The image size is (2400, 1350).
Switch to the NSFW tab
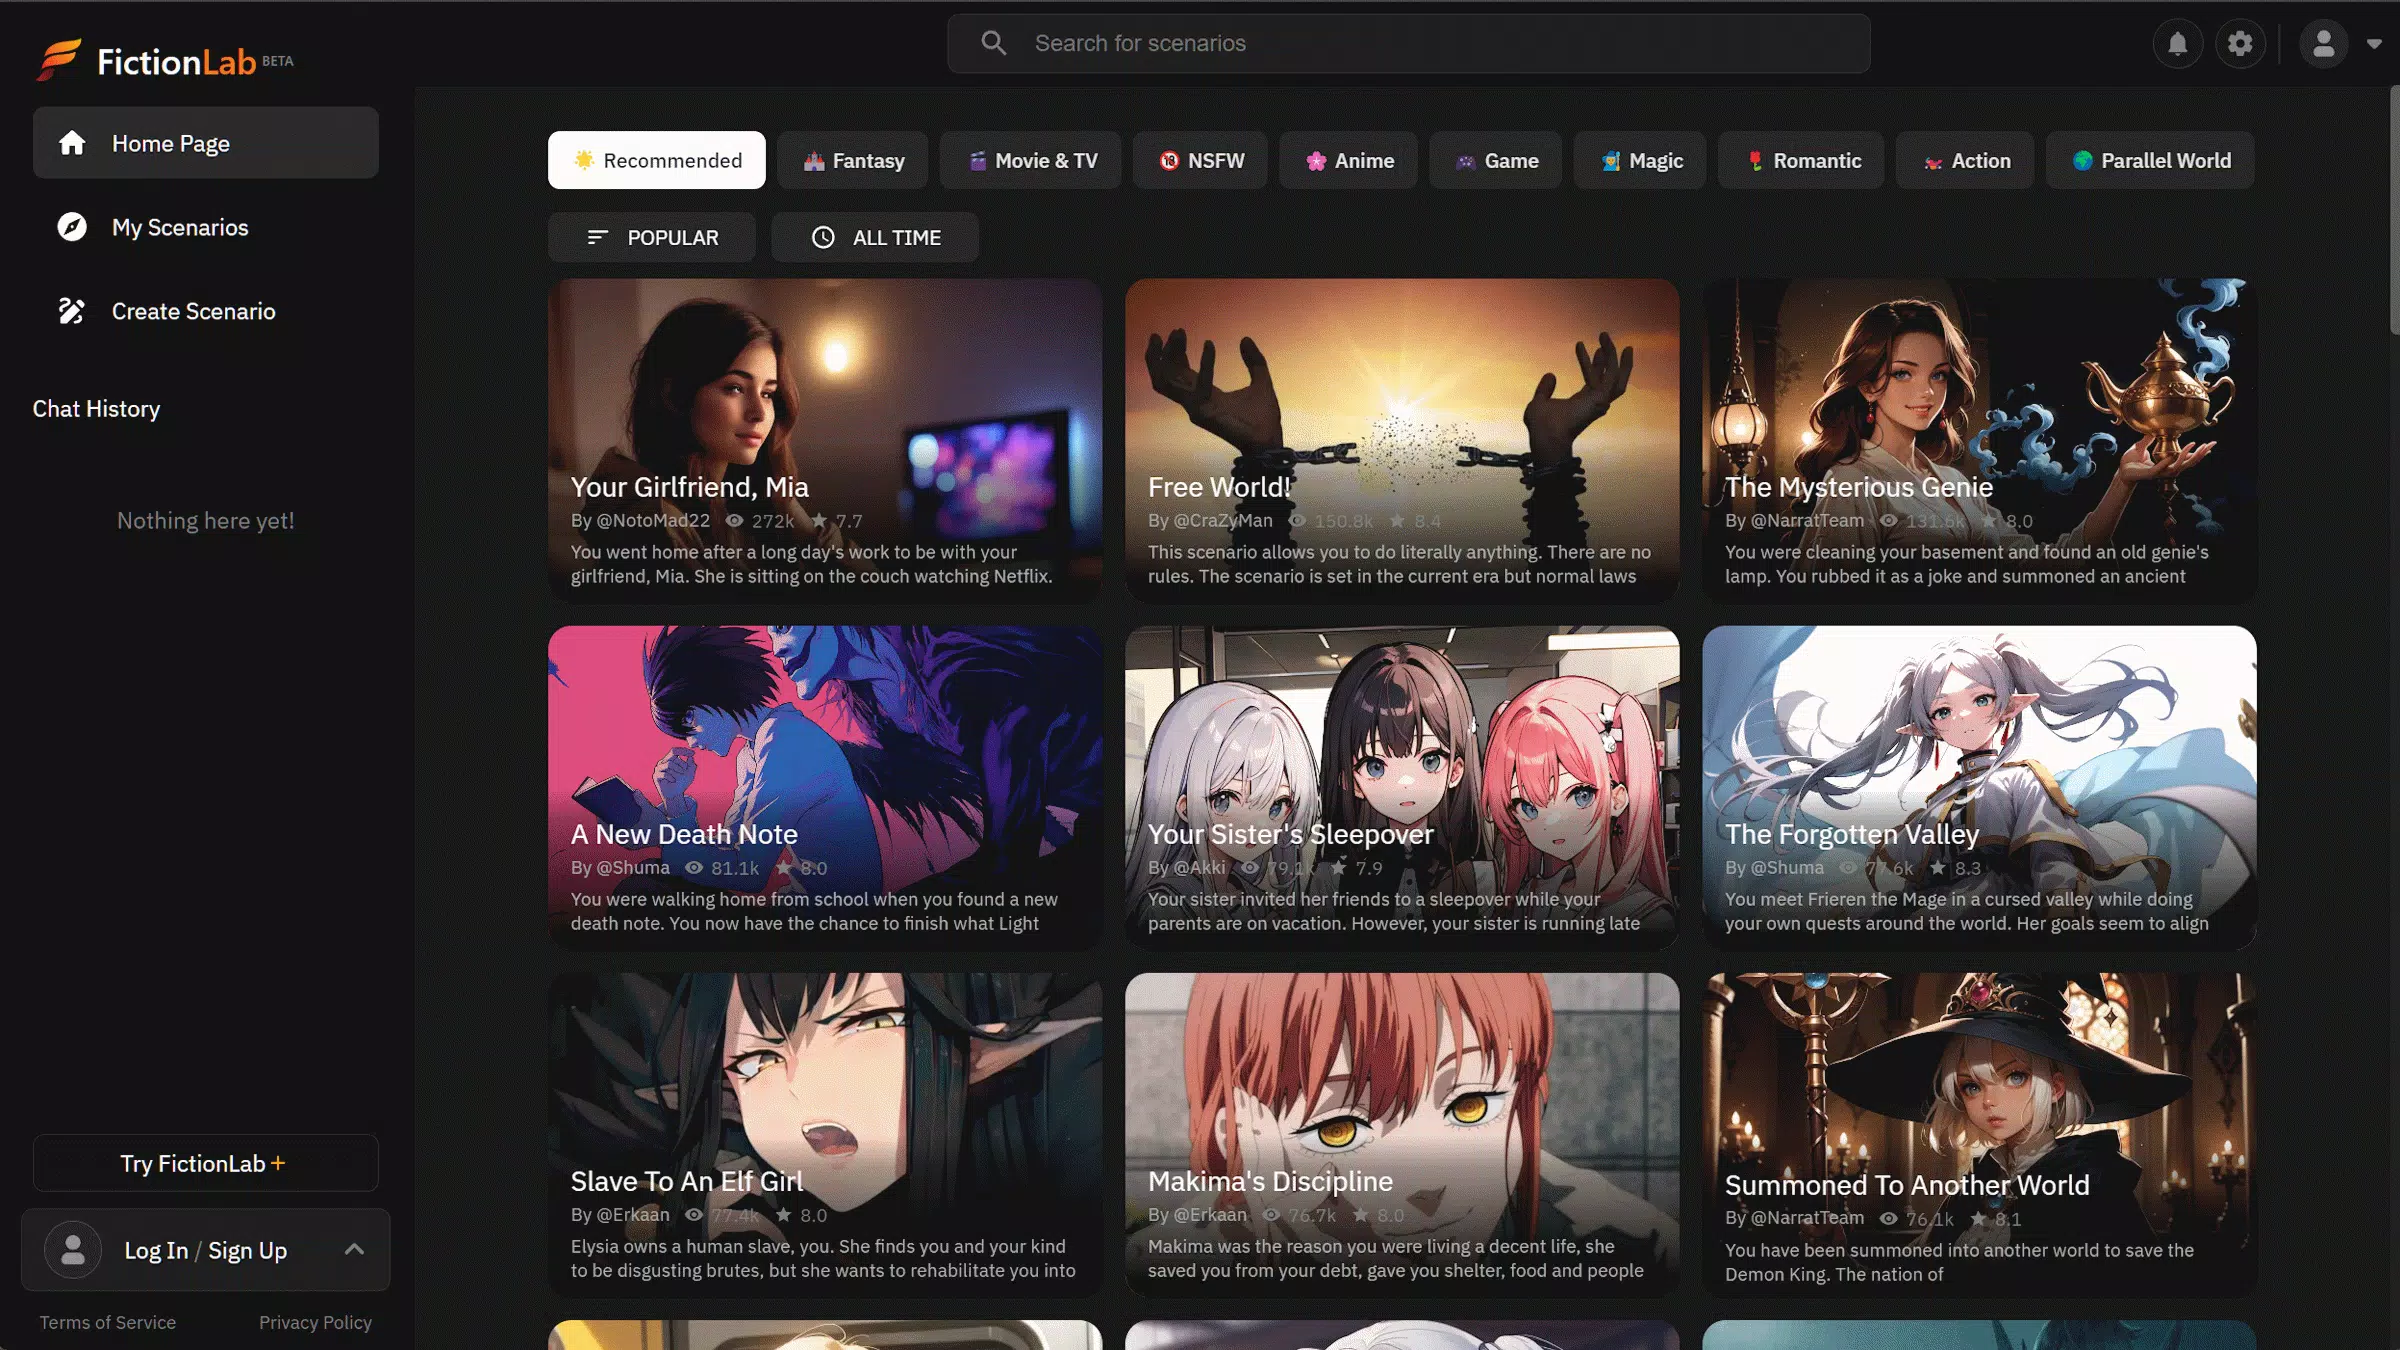pyautogui.click(x=1199, y=160)
